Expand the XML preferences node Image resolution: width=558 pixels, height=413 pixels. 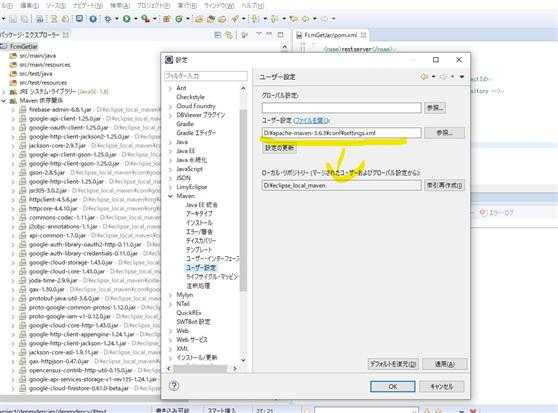point(170,349)
